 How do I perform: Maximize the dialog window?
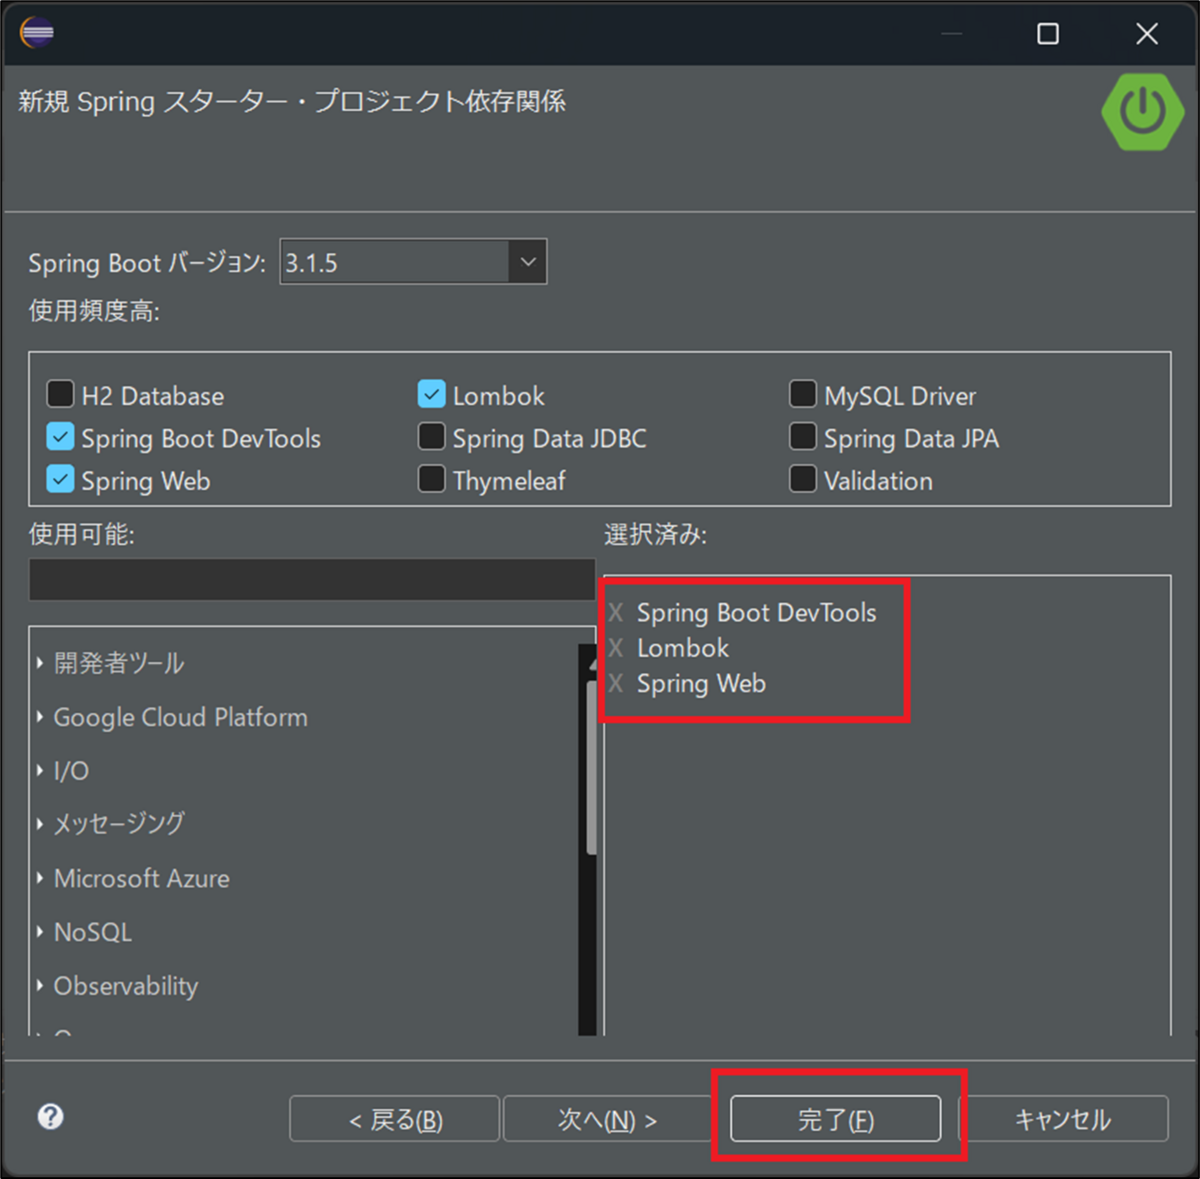[x=1048, y=34]
